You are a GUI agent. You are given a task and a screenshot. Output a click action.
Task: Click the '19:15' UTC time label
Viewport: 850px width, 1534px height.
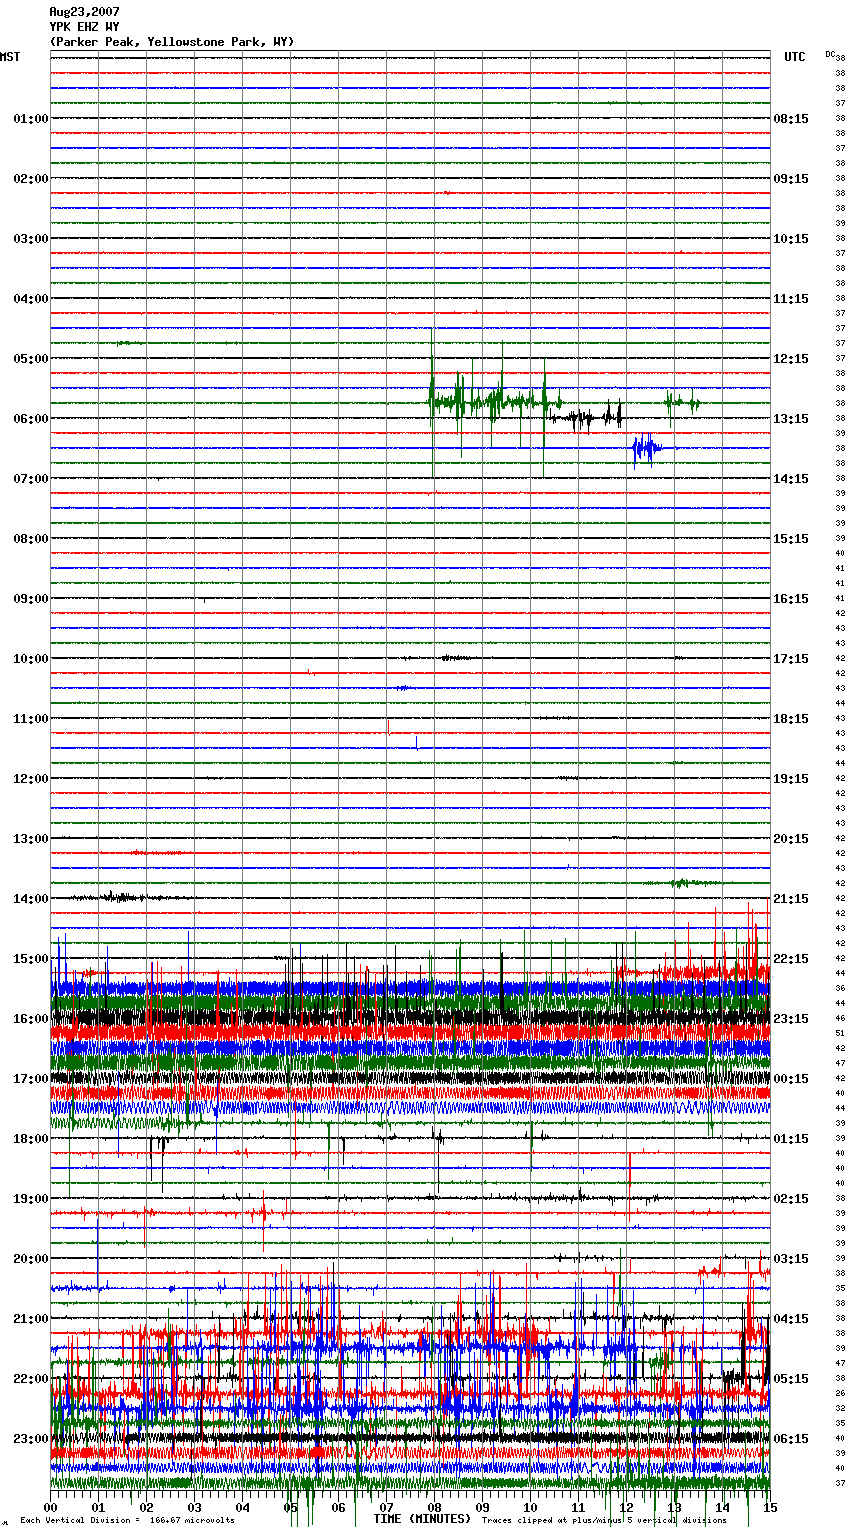click(x=791, y=779)
